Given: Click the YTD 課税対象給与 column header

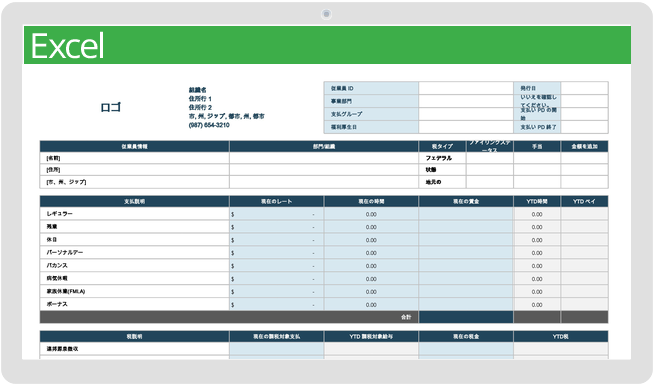Looking at the screenshot, I should tap(371, 337).
